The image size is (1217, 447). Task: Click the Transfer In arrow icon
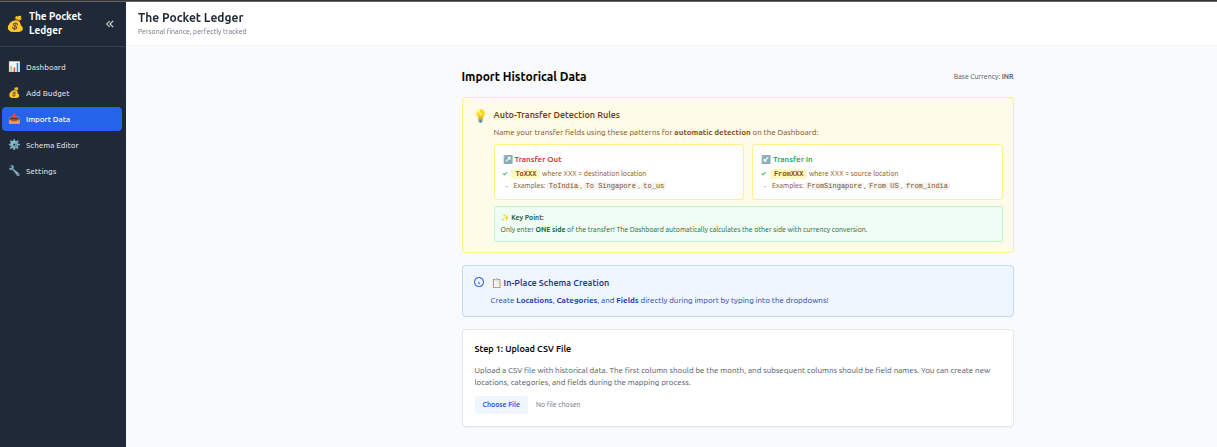[766, 159]
